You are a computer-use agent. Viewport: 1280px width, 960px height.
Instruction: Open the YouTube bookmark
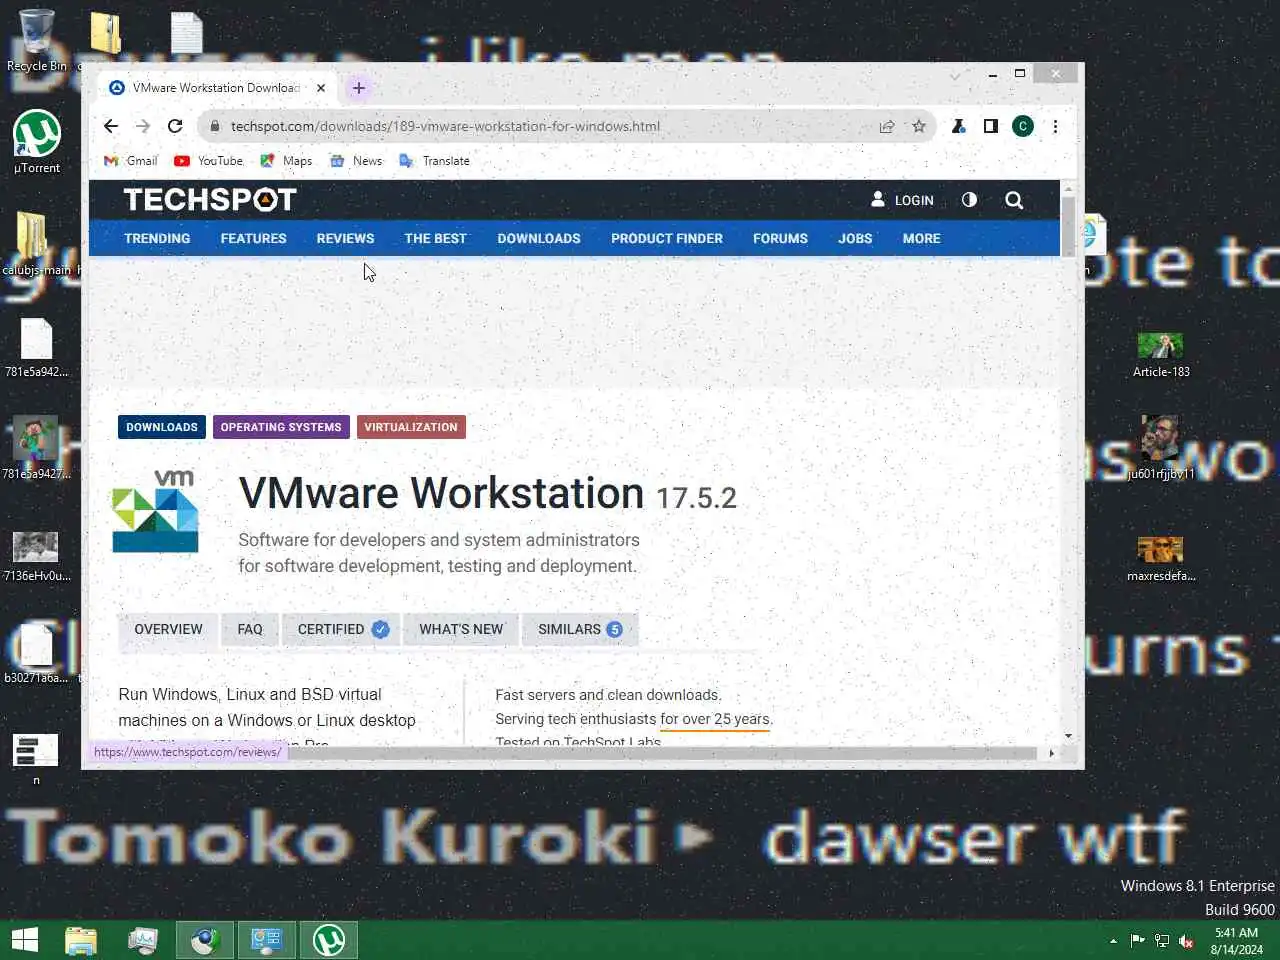pos(208,161)
